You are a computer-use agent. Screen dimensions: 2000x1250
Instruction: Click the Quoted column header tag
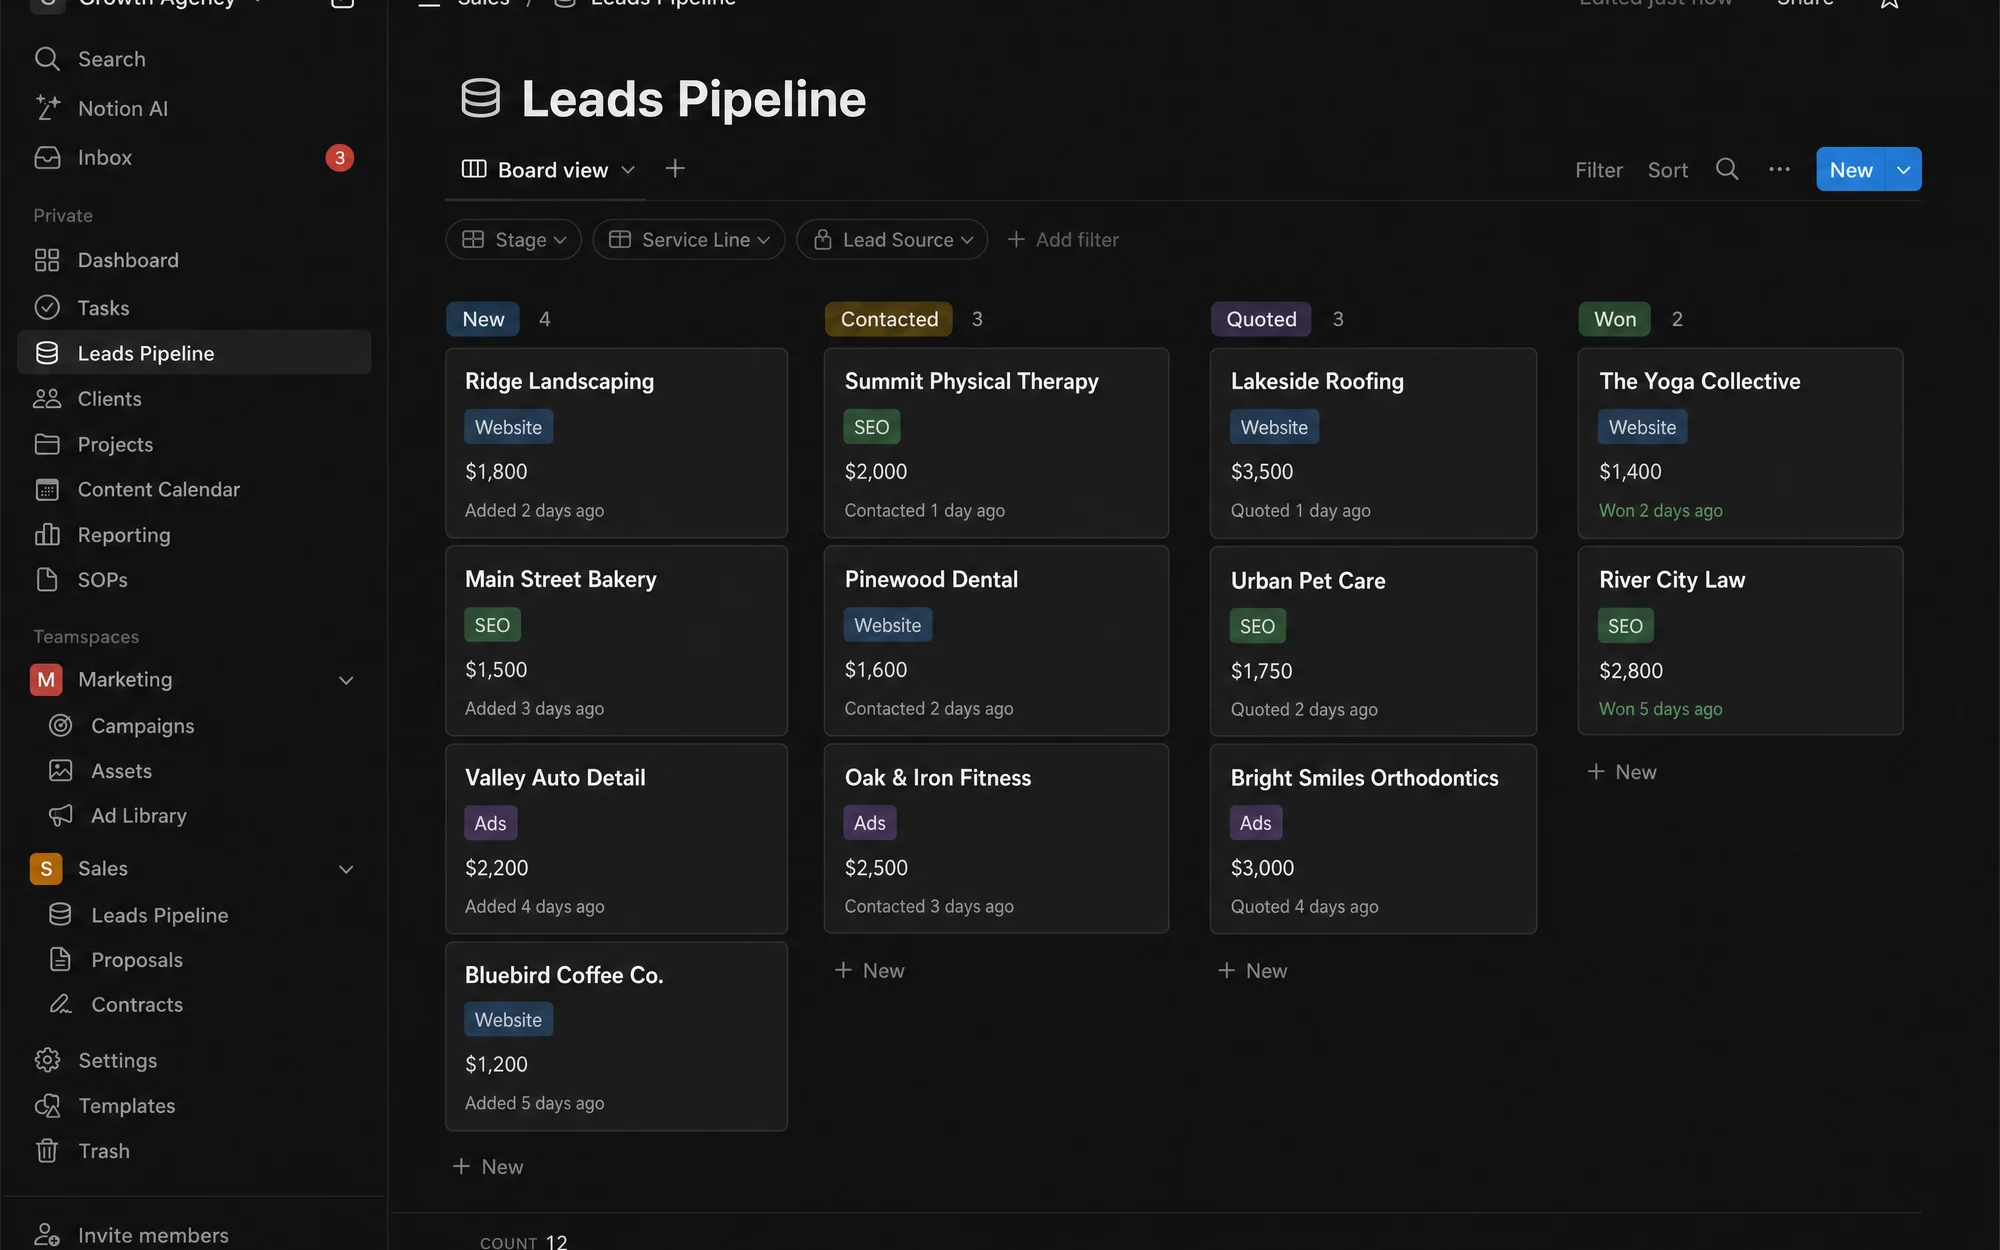(x=1261, y=319)
